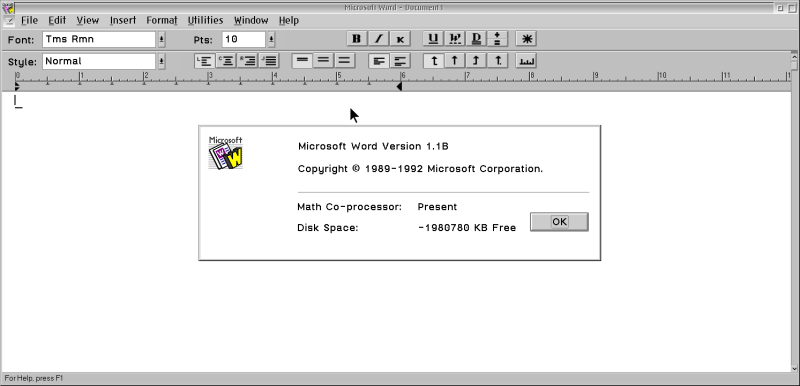Toggle superscript/subscript ribbon button
The width and height of the screenshot is (800, 386).
tap(497, 39)
